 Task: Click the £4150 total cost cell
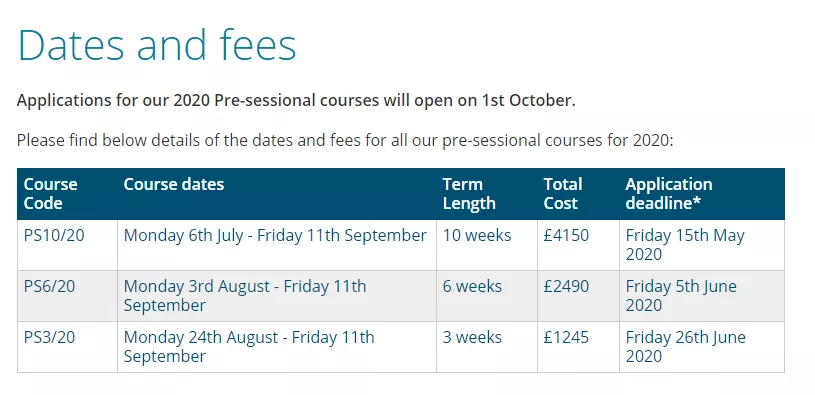click(x=579, y=245)
